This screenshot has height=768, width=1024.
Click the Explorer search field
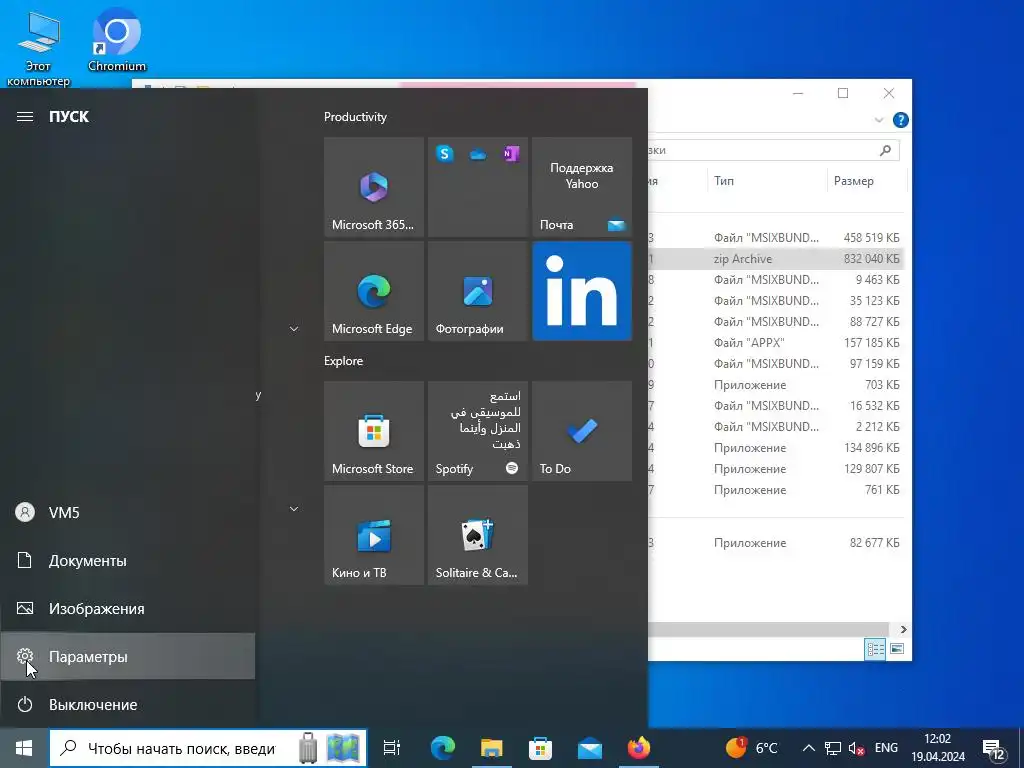[x=774, y=150]
